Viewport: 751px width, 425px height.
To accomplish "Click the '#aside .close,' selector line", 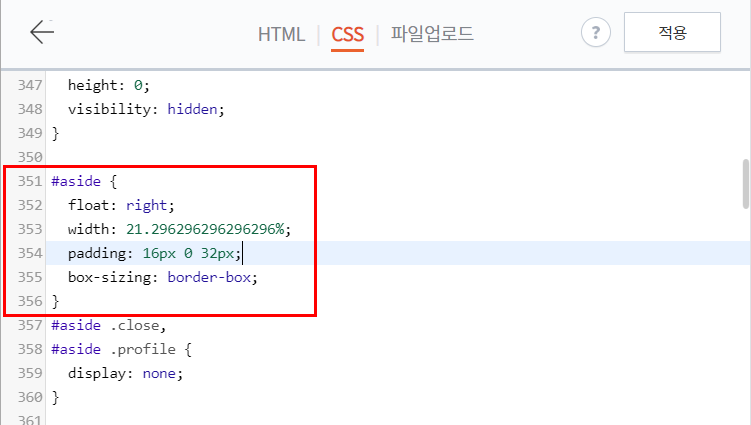I will pyautogui.click(x=109, y=325).
